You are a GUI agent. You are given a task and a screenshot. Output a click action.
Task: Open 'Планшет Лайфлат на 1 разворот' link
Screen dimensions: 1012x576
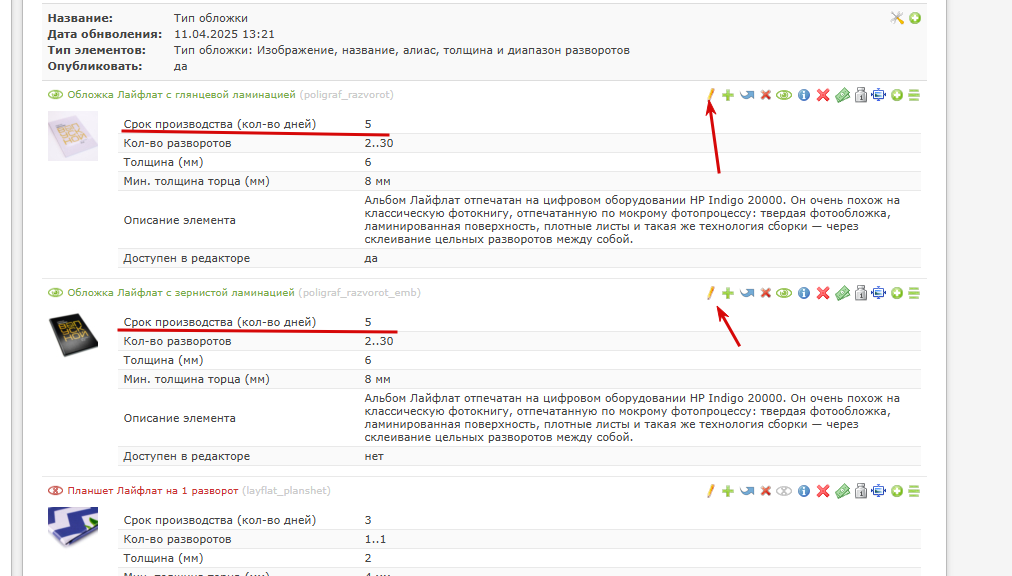(153, 491)
